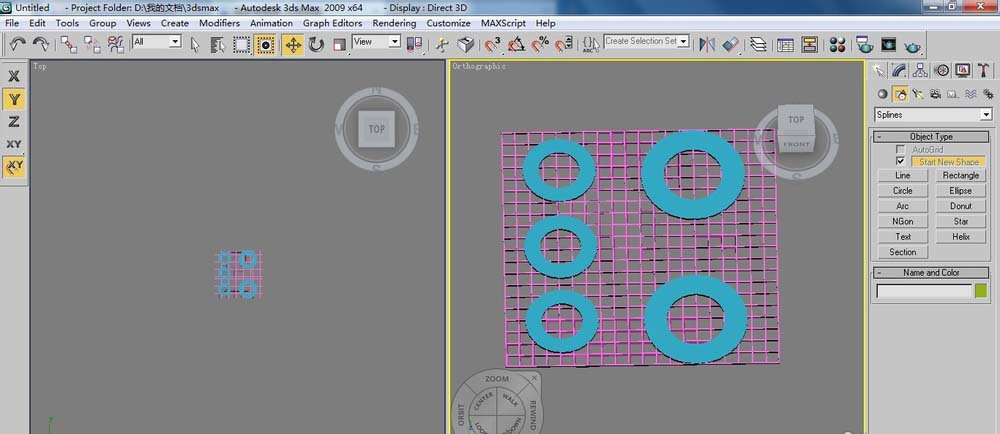The width and height of the screenshot is (1000, 434).
Task: Restrict to the Y axis constraint
Action: pos(14,99)
